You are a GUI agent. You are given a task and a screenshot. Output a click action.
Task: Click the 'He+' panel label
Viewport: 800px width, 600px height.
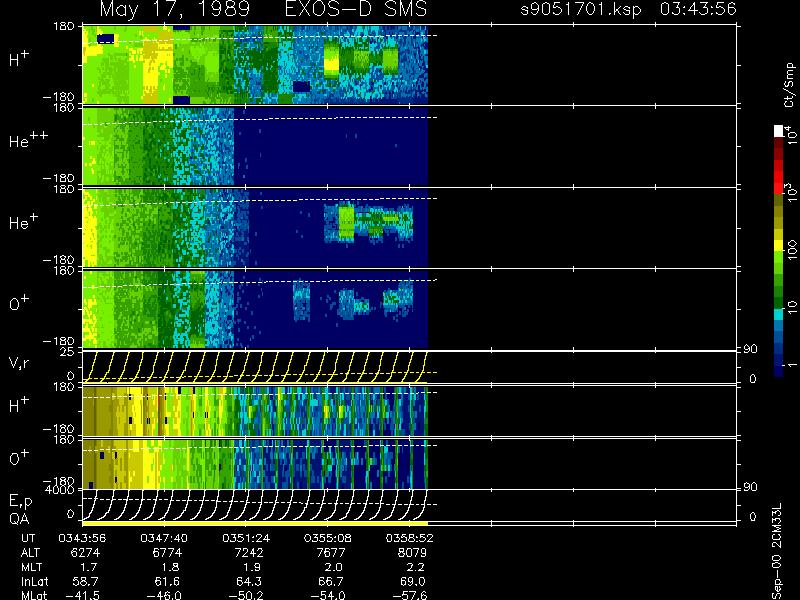(23, 221)
